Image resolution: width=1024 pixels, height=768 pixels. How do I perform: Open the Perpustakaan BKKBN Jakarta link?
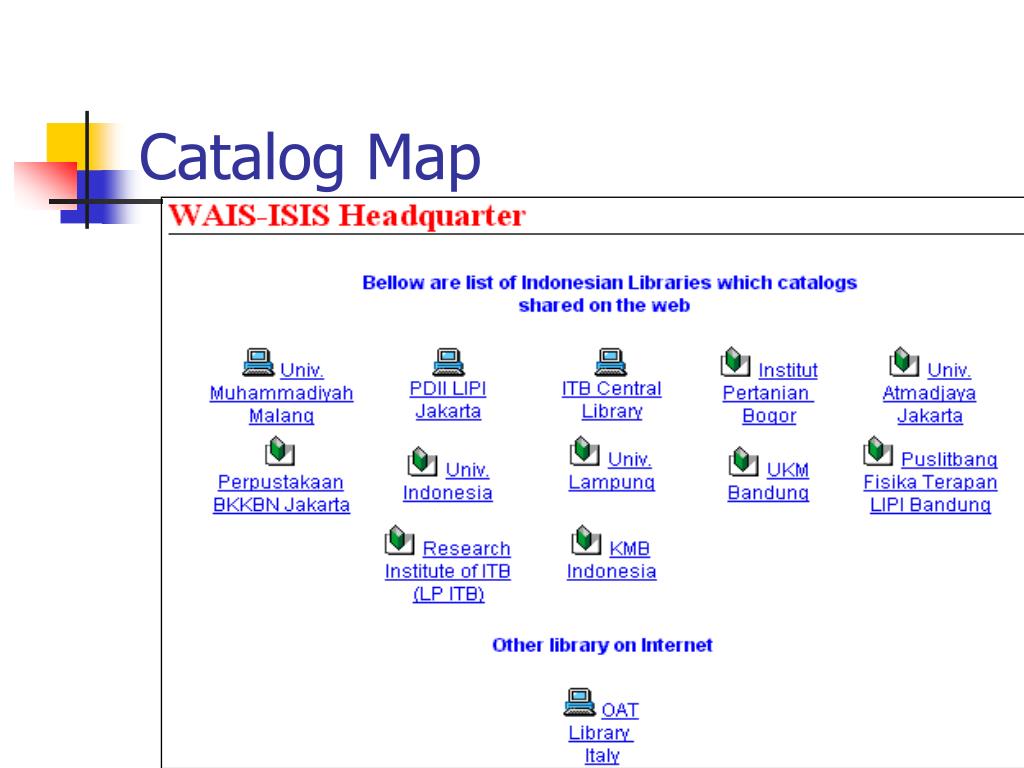281,493
